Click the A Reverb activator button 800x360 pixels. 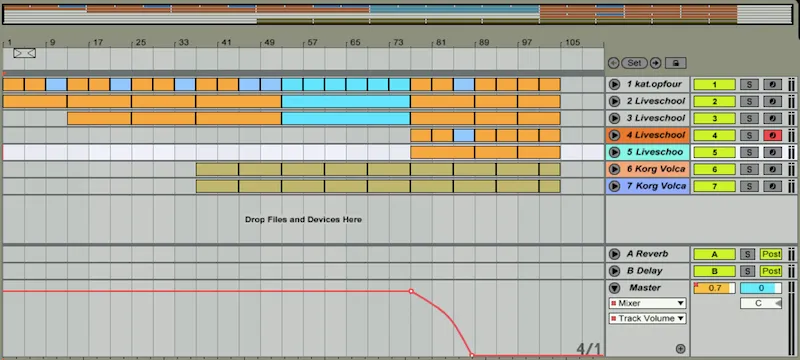(714, 254)
